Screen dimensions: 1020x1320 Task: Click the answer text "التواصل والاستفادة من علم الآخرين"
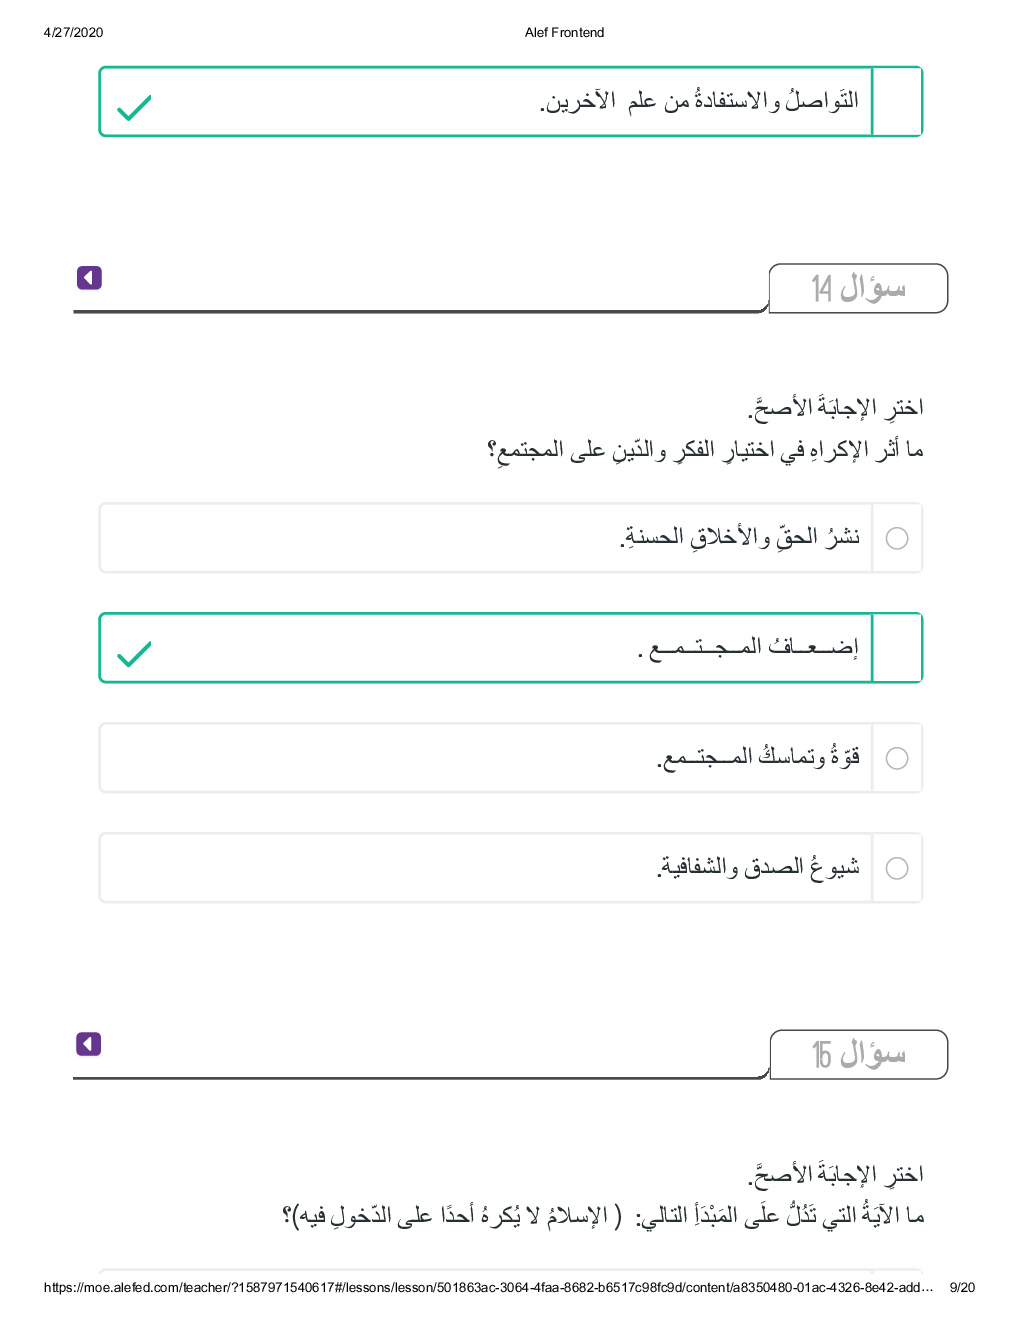point(699,102)
